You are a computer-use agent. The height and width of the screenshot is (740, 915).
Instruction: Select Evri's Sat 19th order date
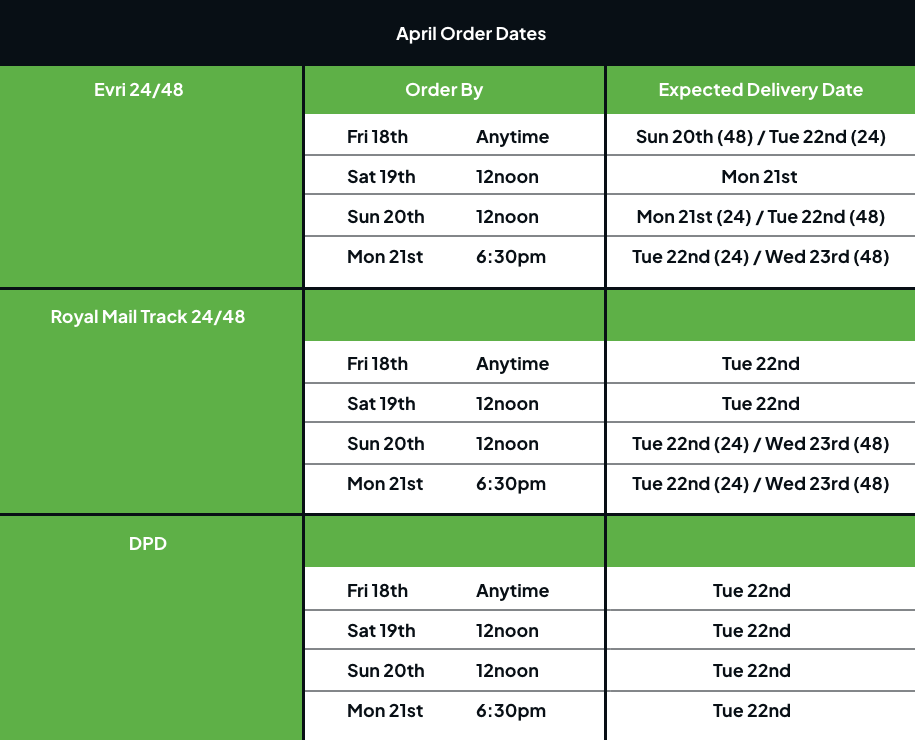381,177
